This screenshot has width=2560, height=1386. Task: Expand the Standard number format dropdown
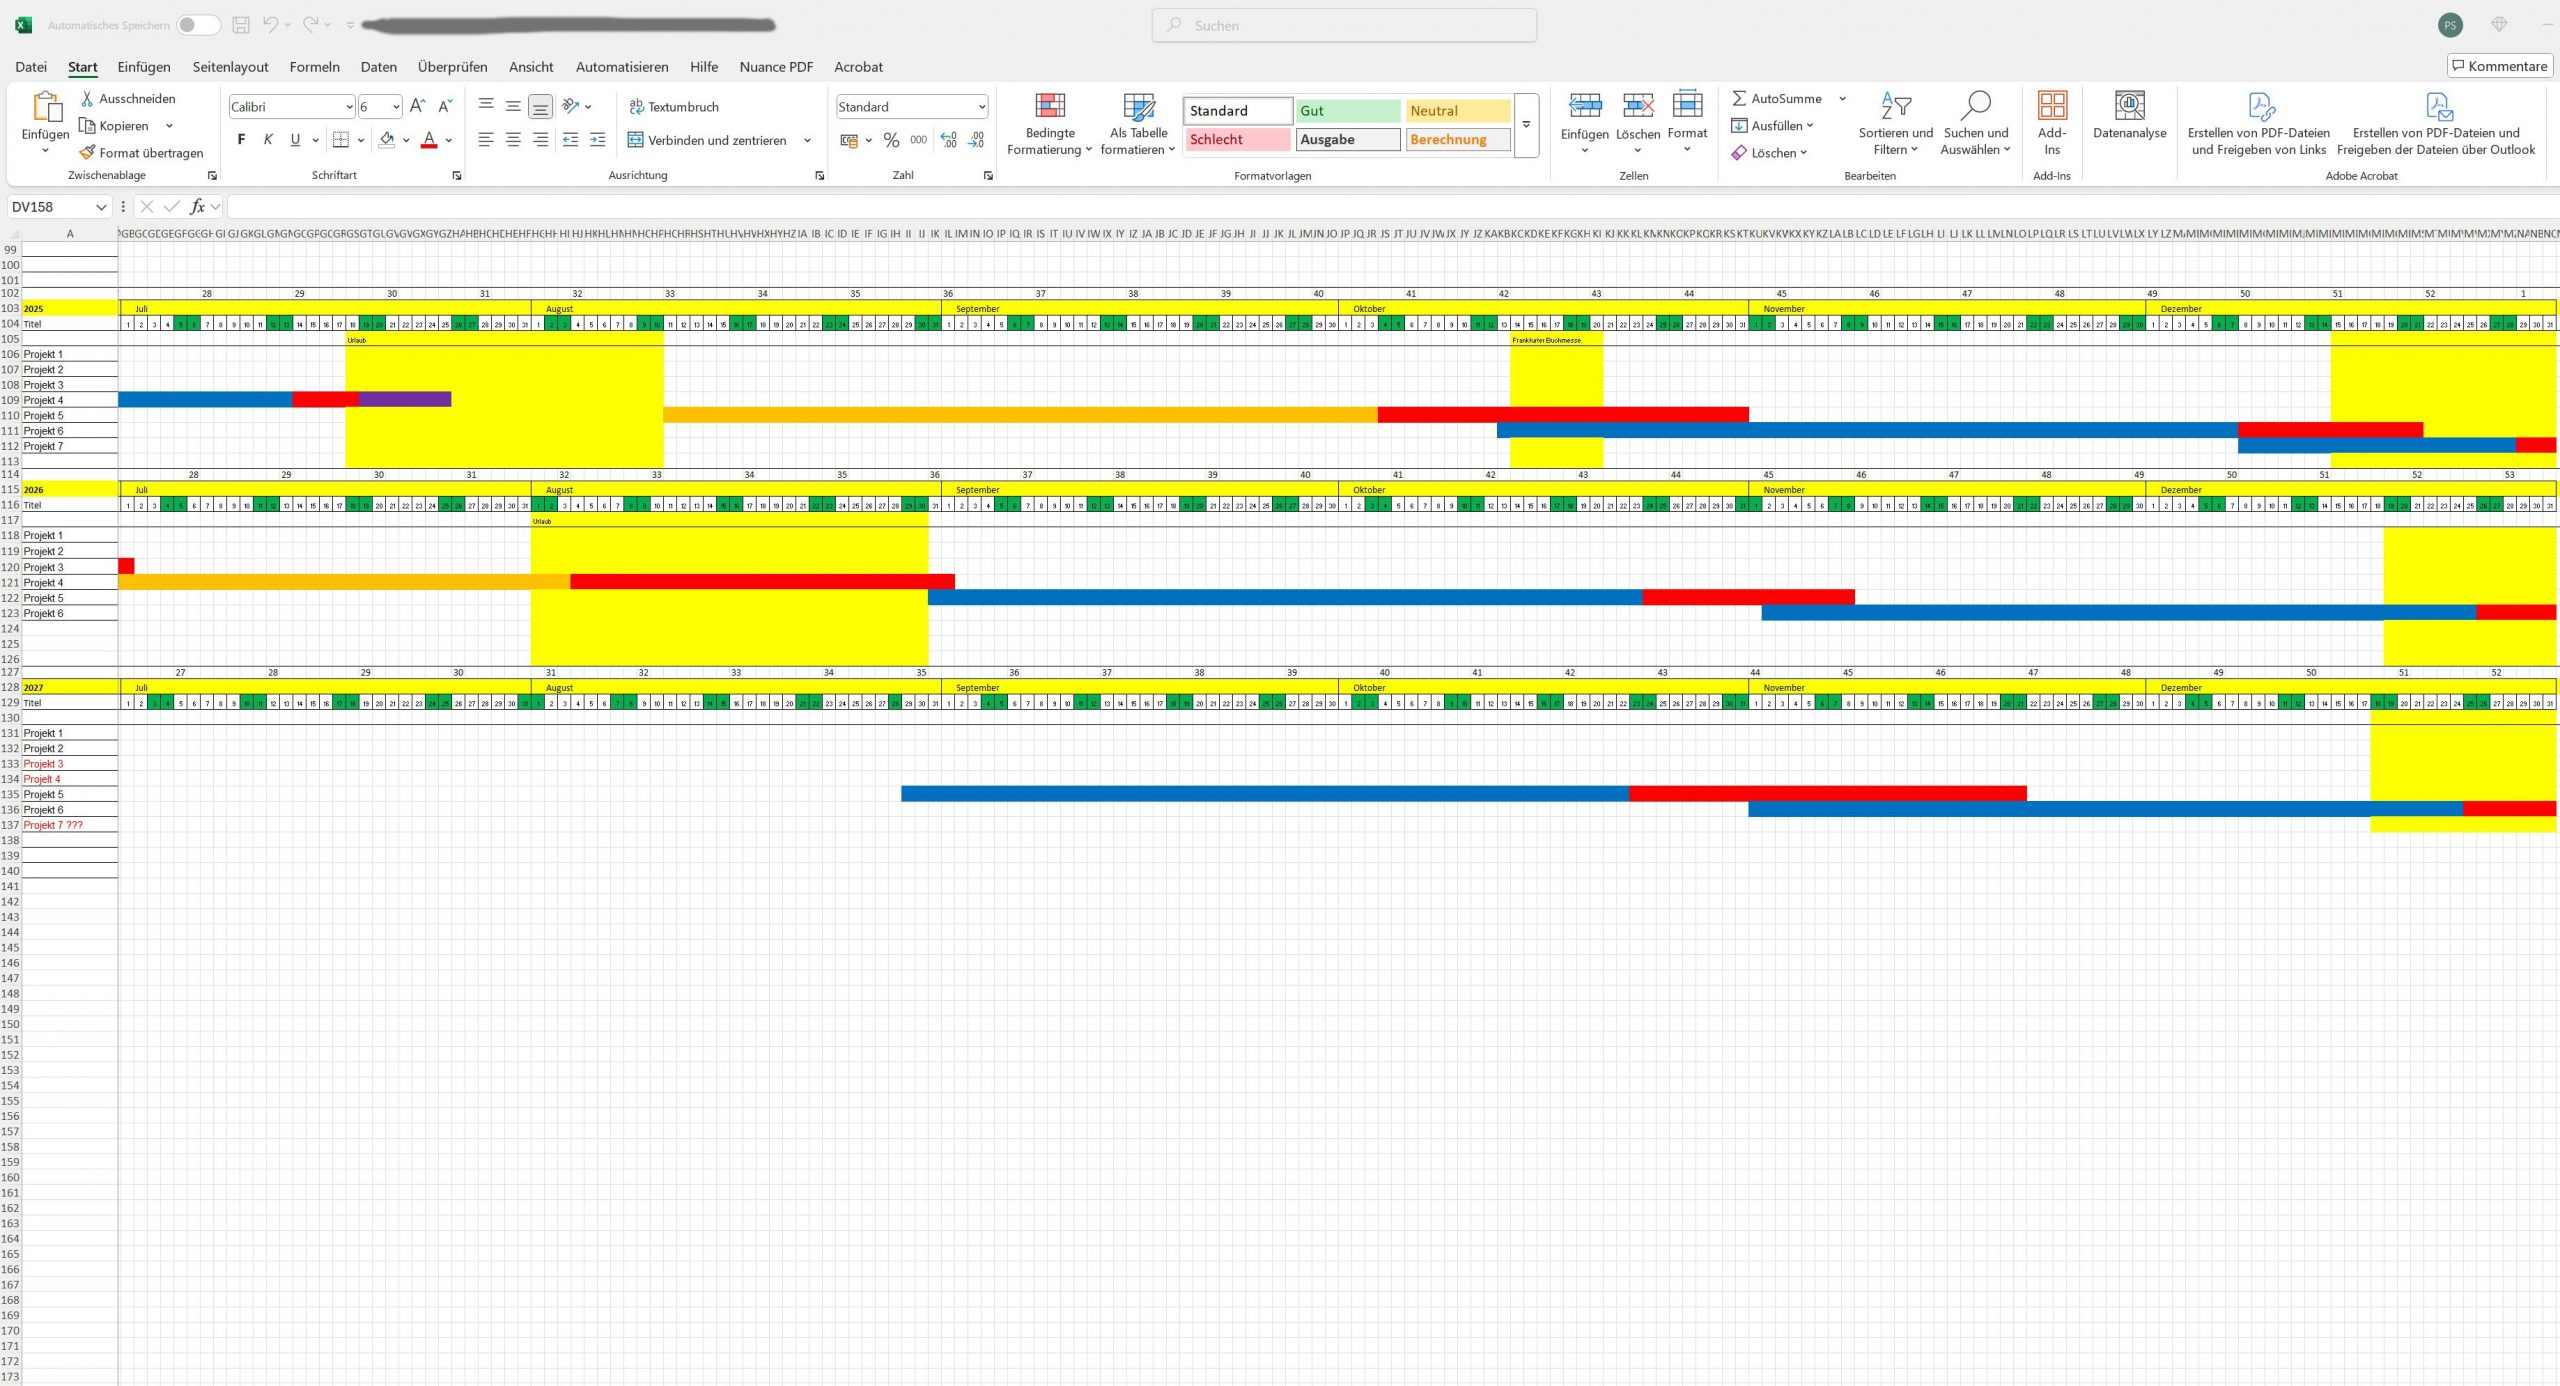click(x=981, y=107)
